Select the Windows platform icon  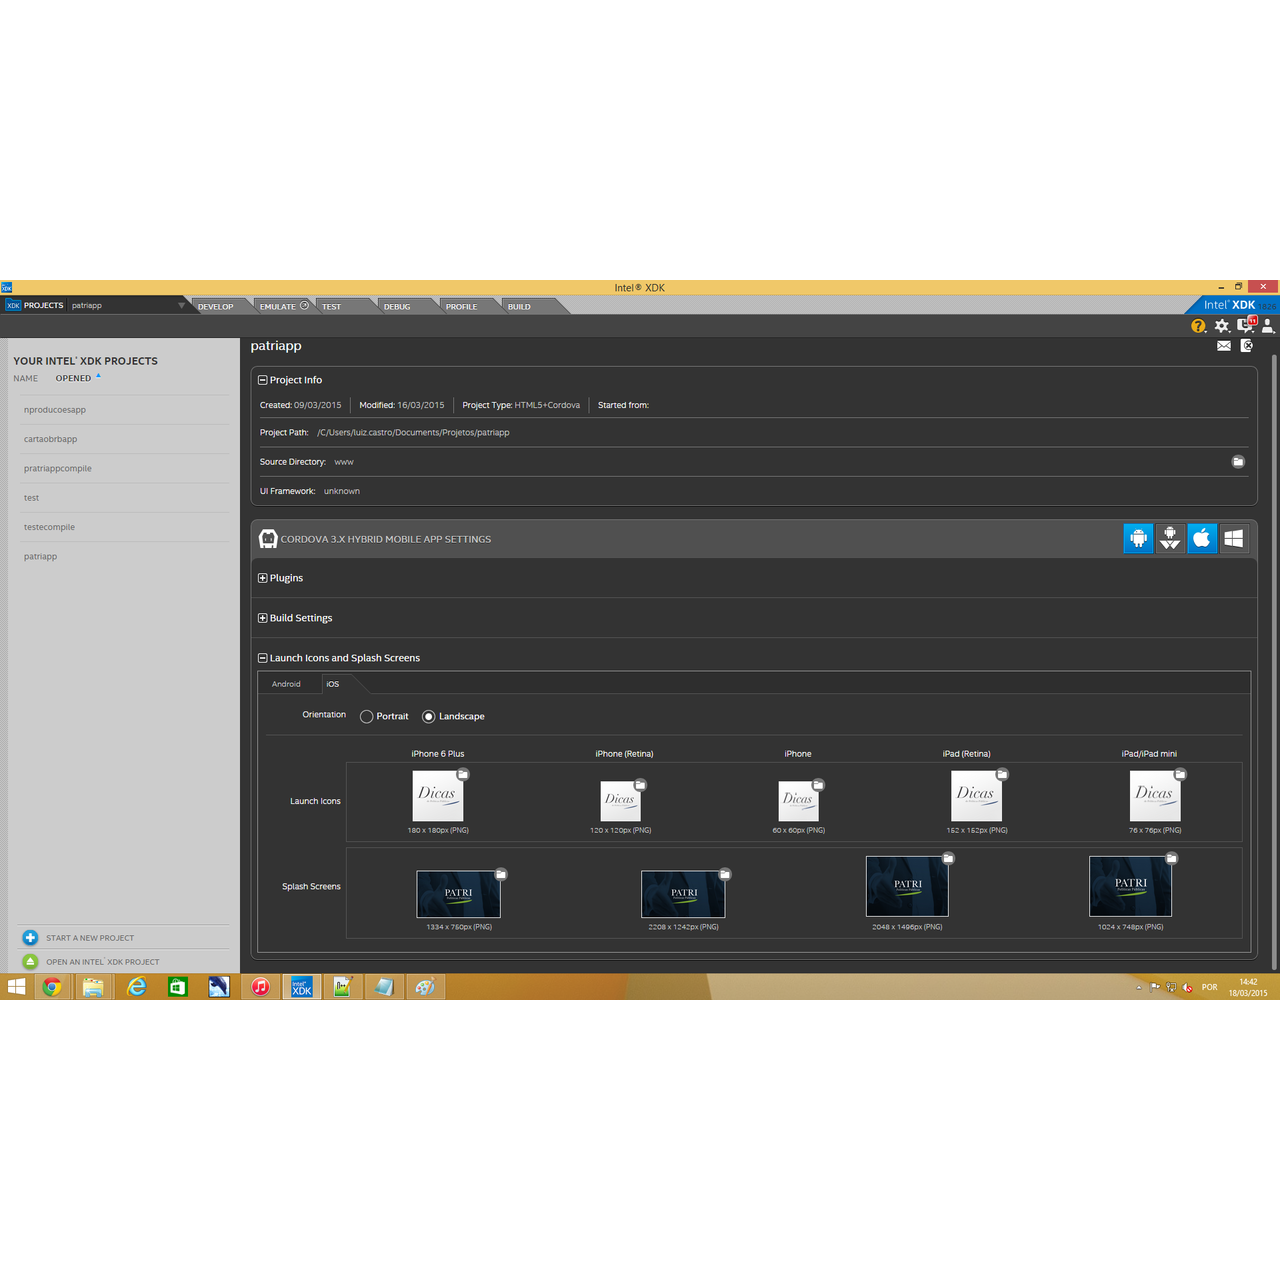1234,538
